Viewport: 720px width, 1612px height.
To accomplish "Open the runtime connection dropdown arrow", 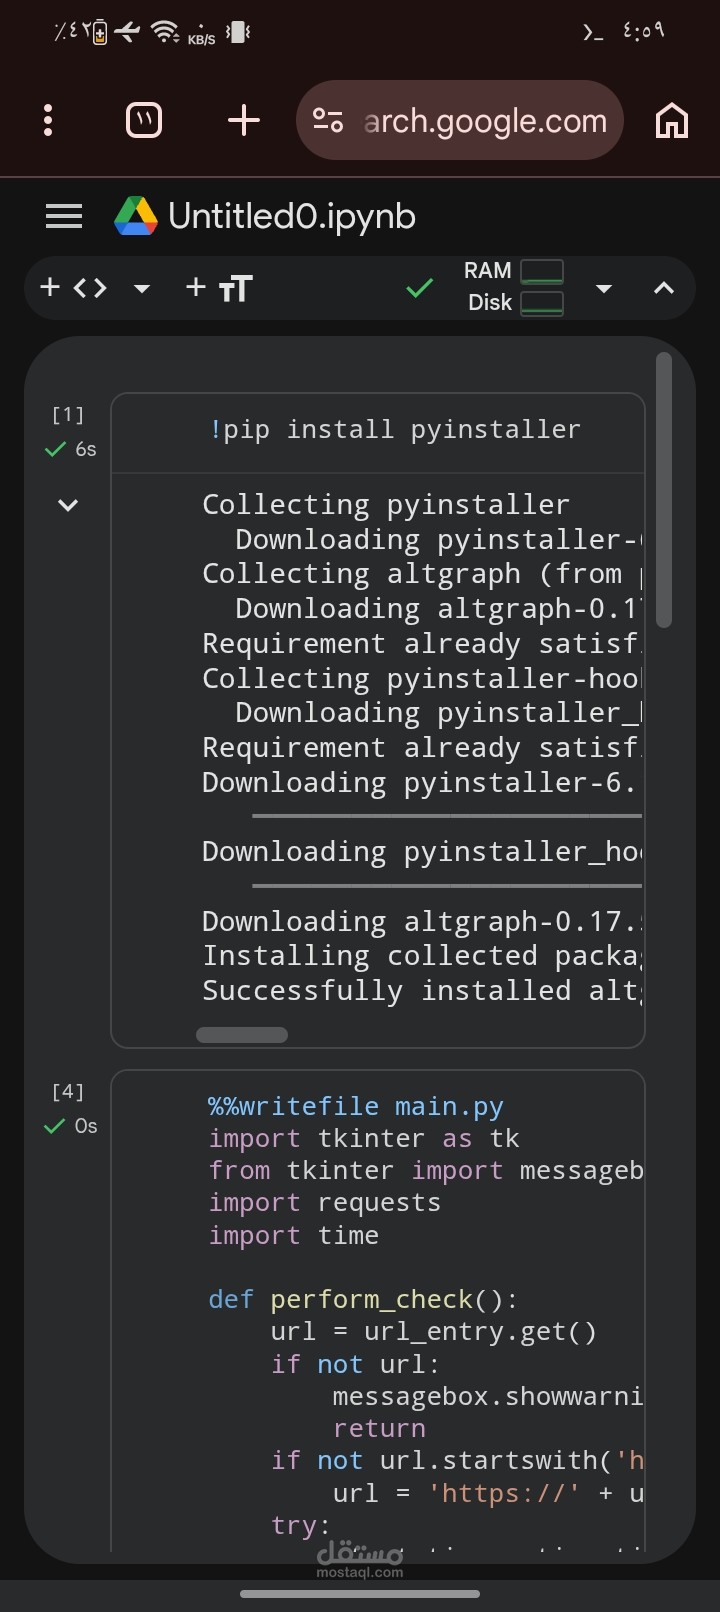I will (x=603, y=289).
